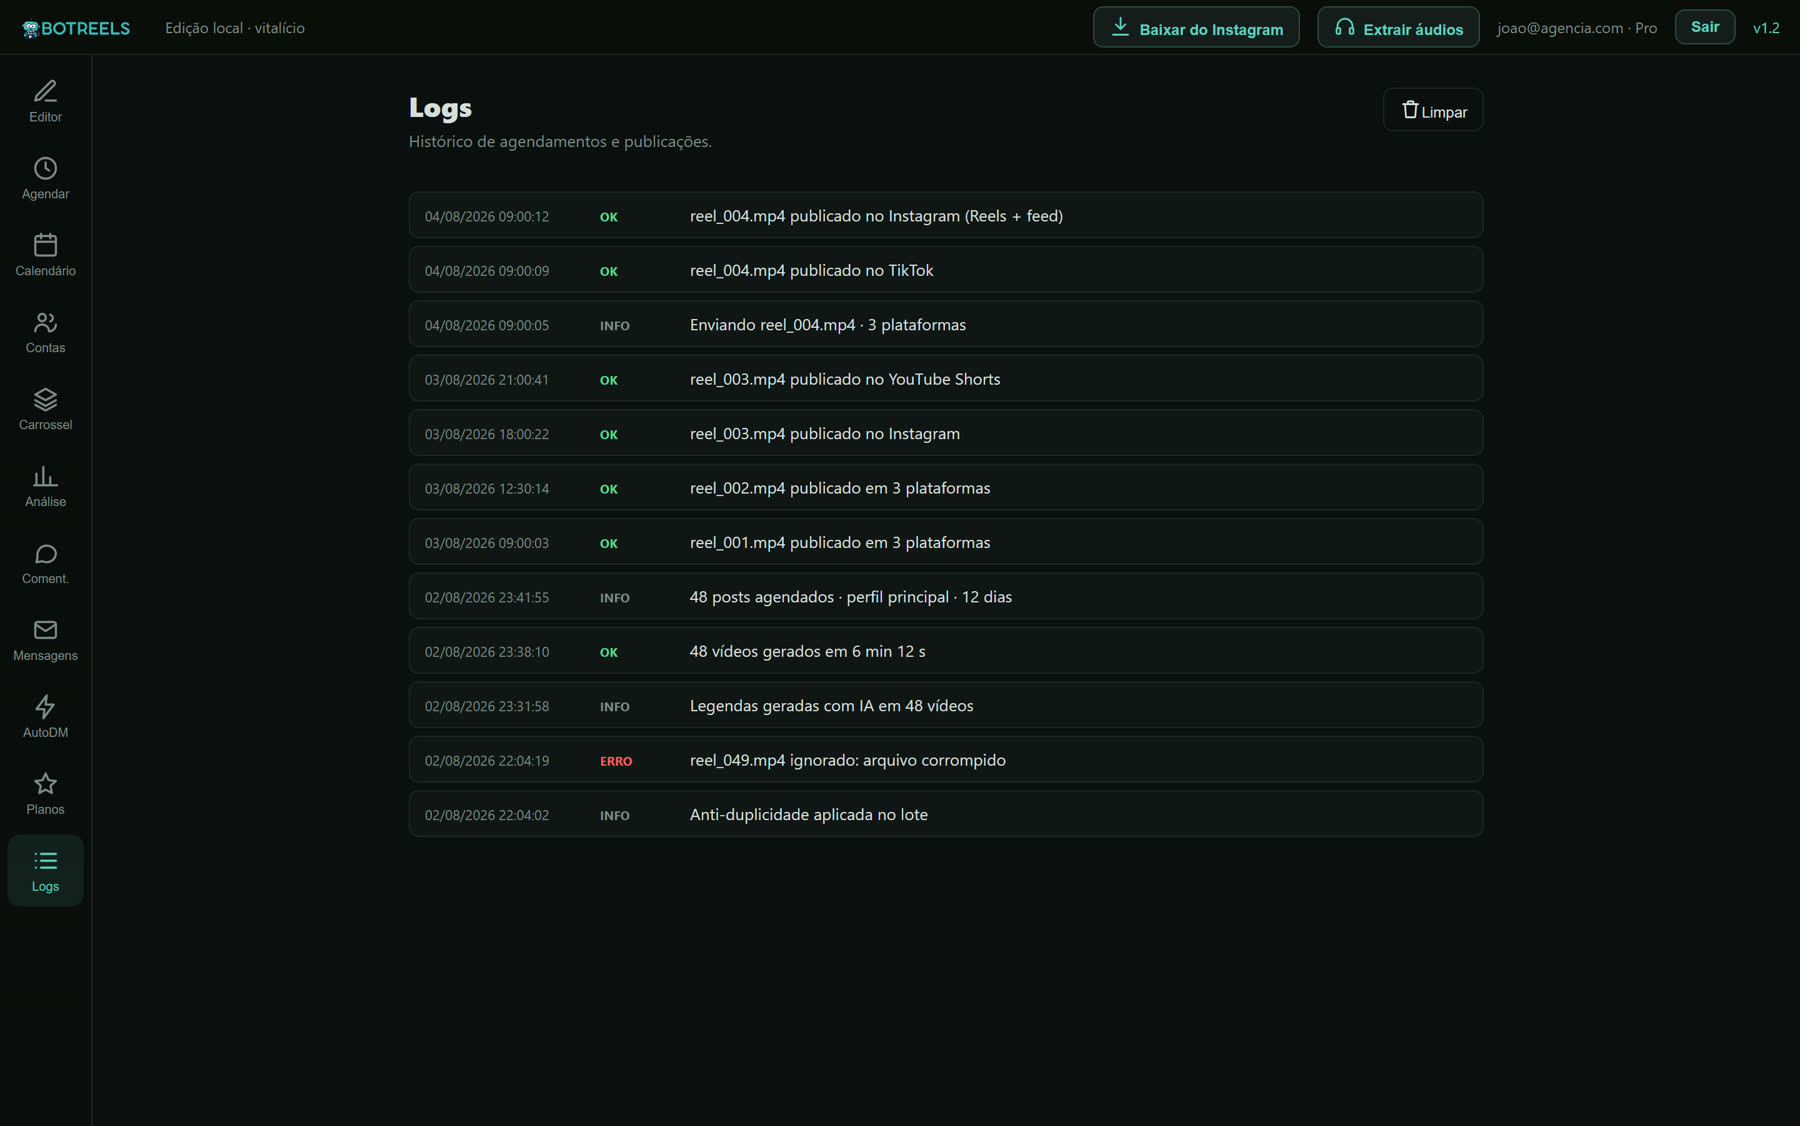1800x1126 pixels.
Task: Select log reel_003.mp4 publicado no Instagram
Action: tap(945, 433)
